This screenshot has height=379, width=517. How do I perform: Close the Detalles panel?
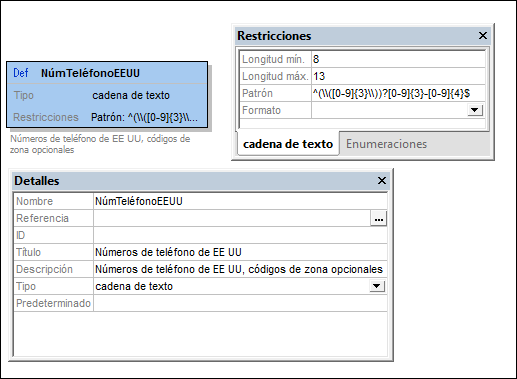coord(382,181)
